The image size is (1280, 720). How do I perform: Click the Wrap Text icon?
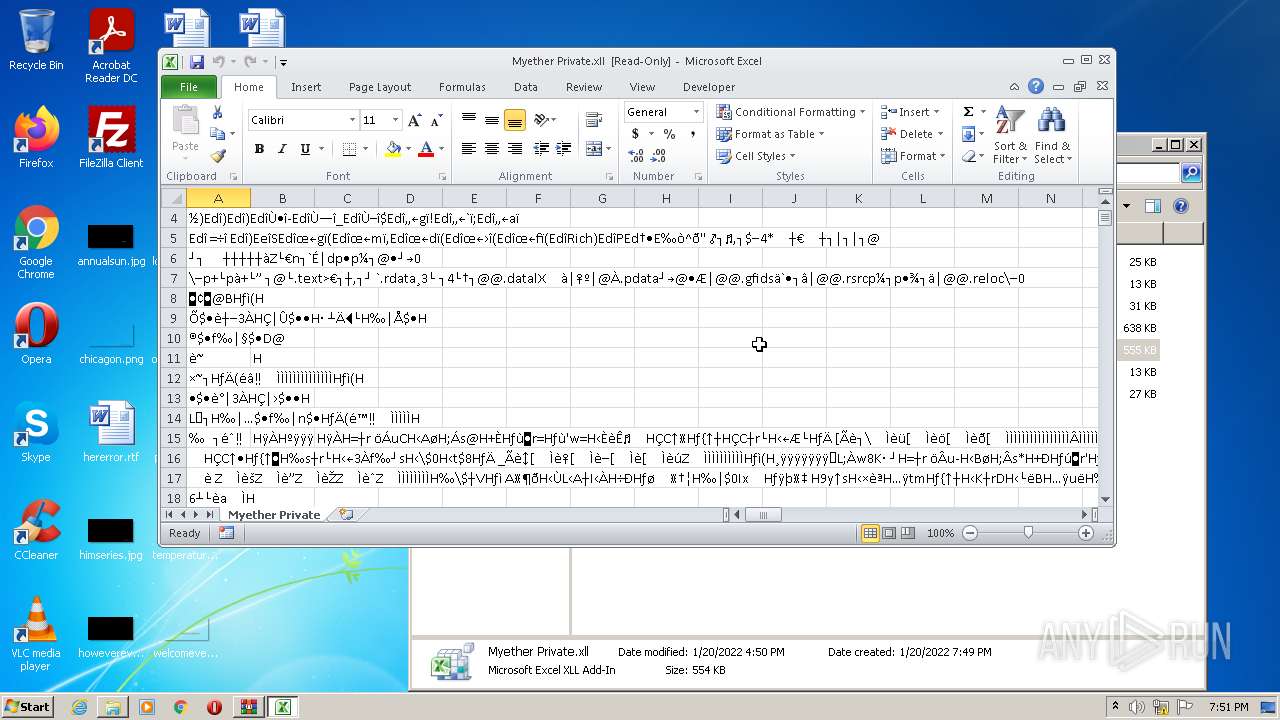594,120
